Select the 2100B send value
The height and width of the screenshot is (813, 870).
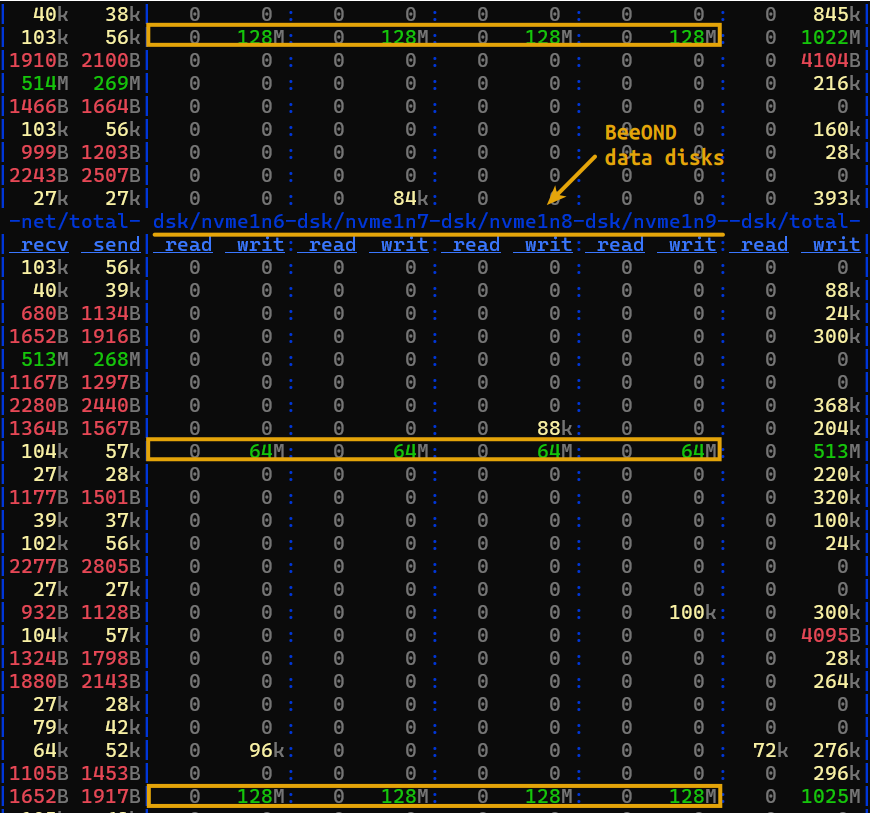[111, 60]
